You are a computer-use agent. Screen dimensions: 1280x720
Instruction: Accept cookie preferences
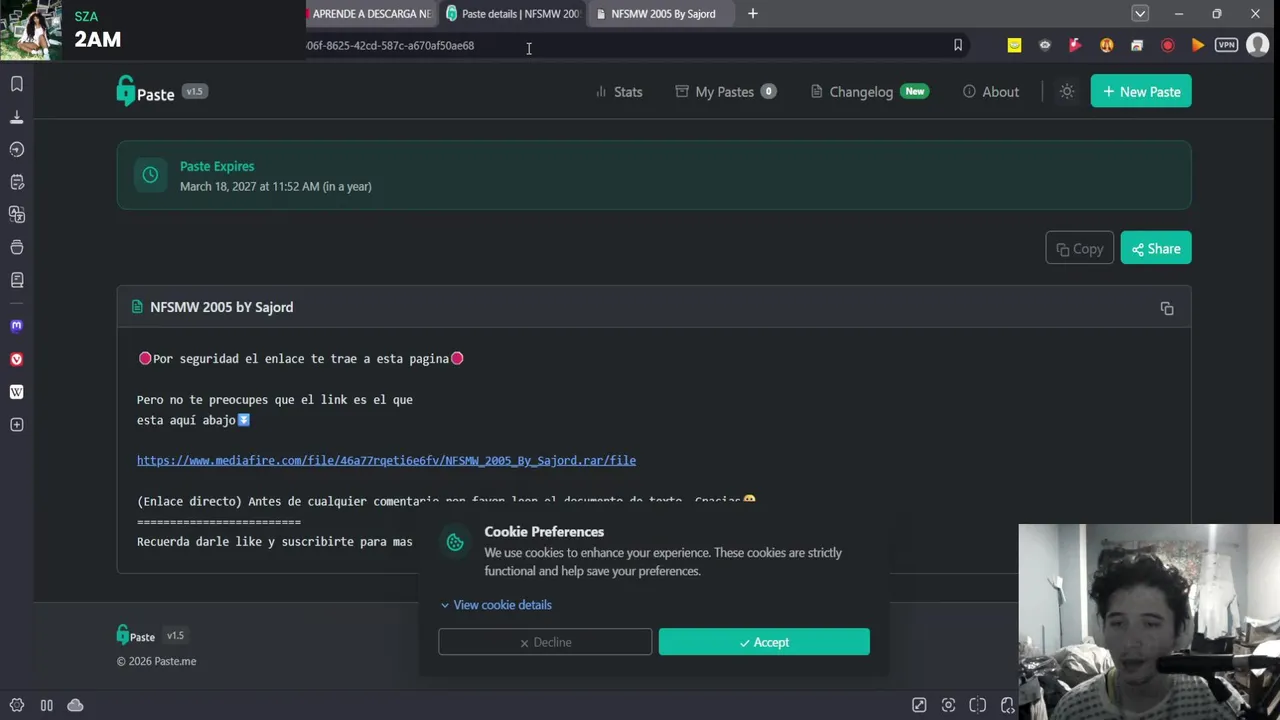[x=764, y=642]
